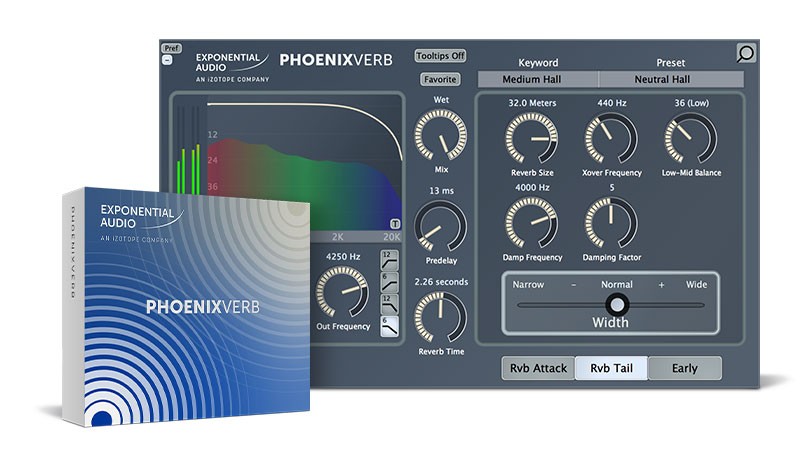Select top 12 dB filter slope icon

(389, 260)
